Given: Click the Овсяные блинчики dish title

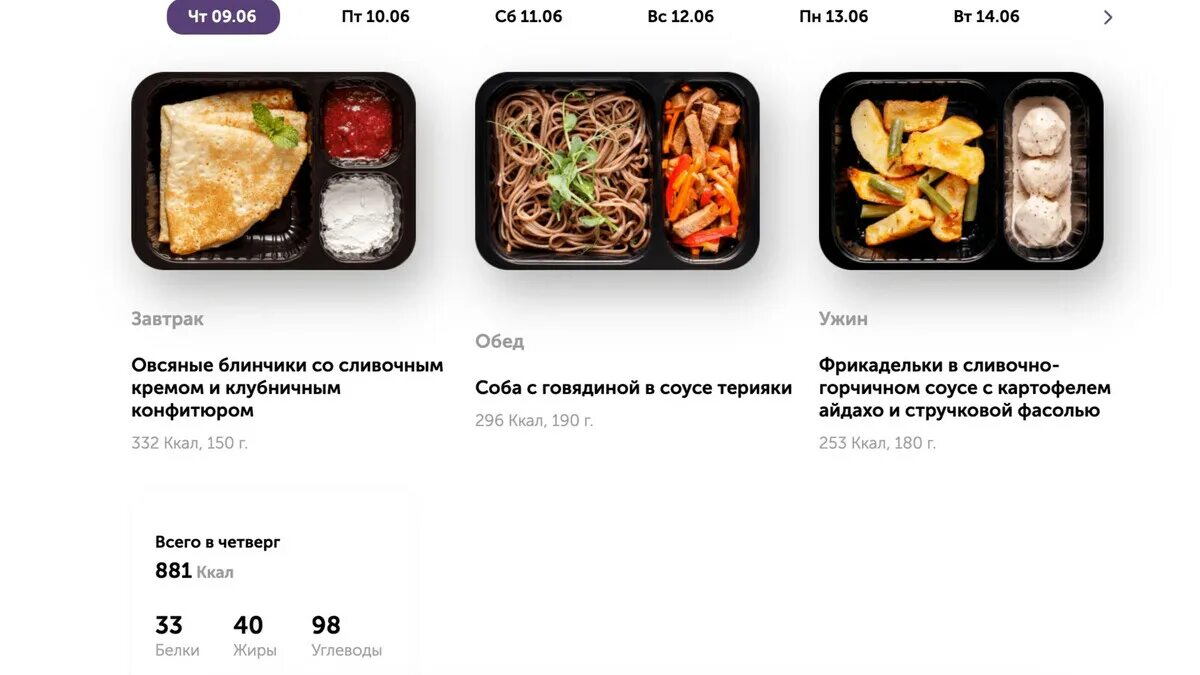Looking at the screenshot, I should (x=287, y=388).
